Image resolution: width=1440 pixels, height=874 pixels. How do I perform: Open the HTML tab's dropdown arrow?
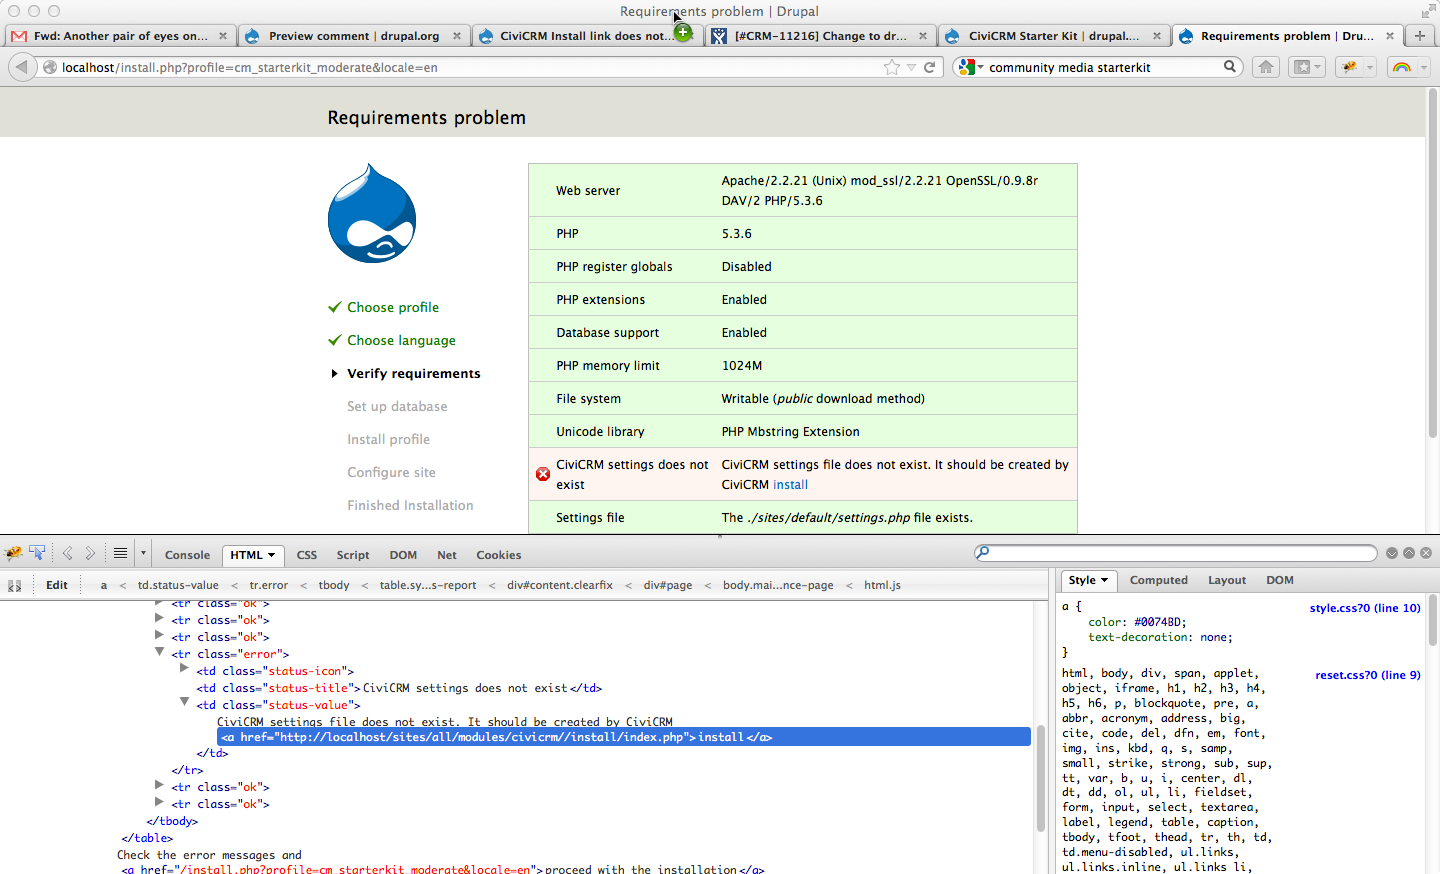(x=270, y=555)
